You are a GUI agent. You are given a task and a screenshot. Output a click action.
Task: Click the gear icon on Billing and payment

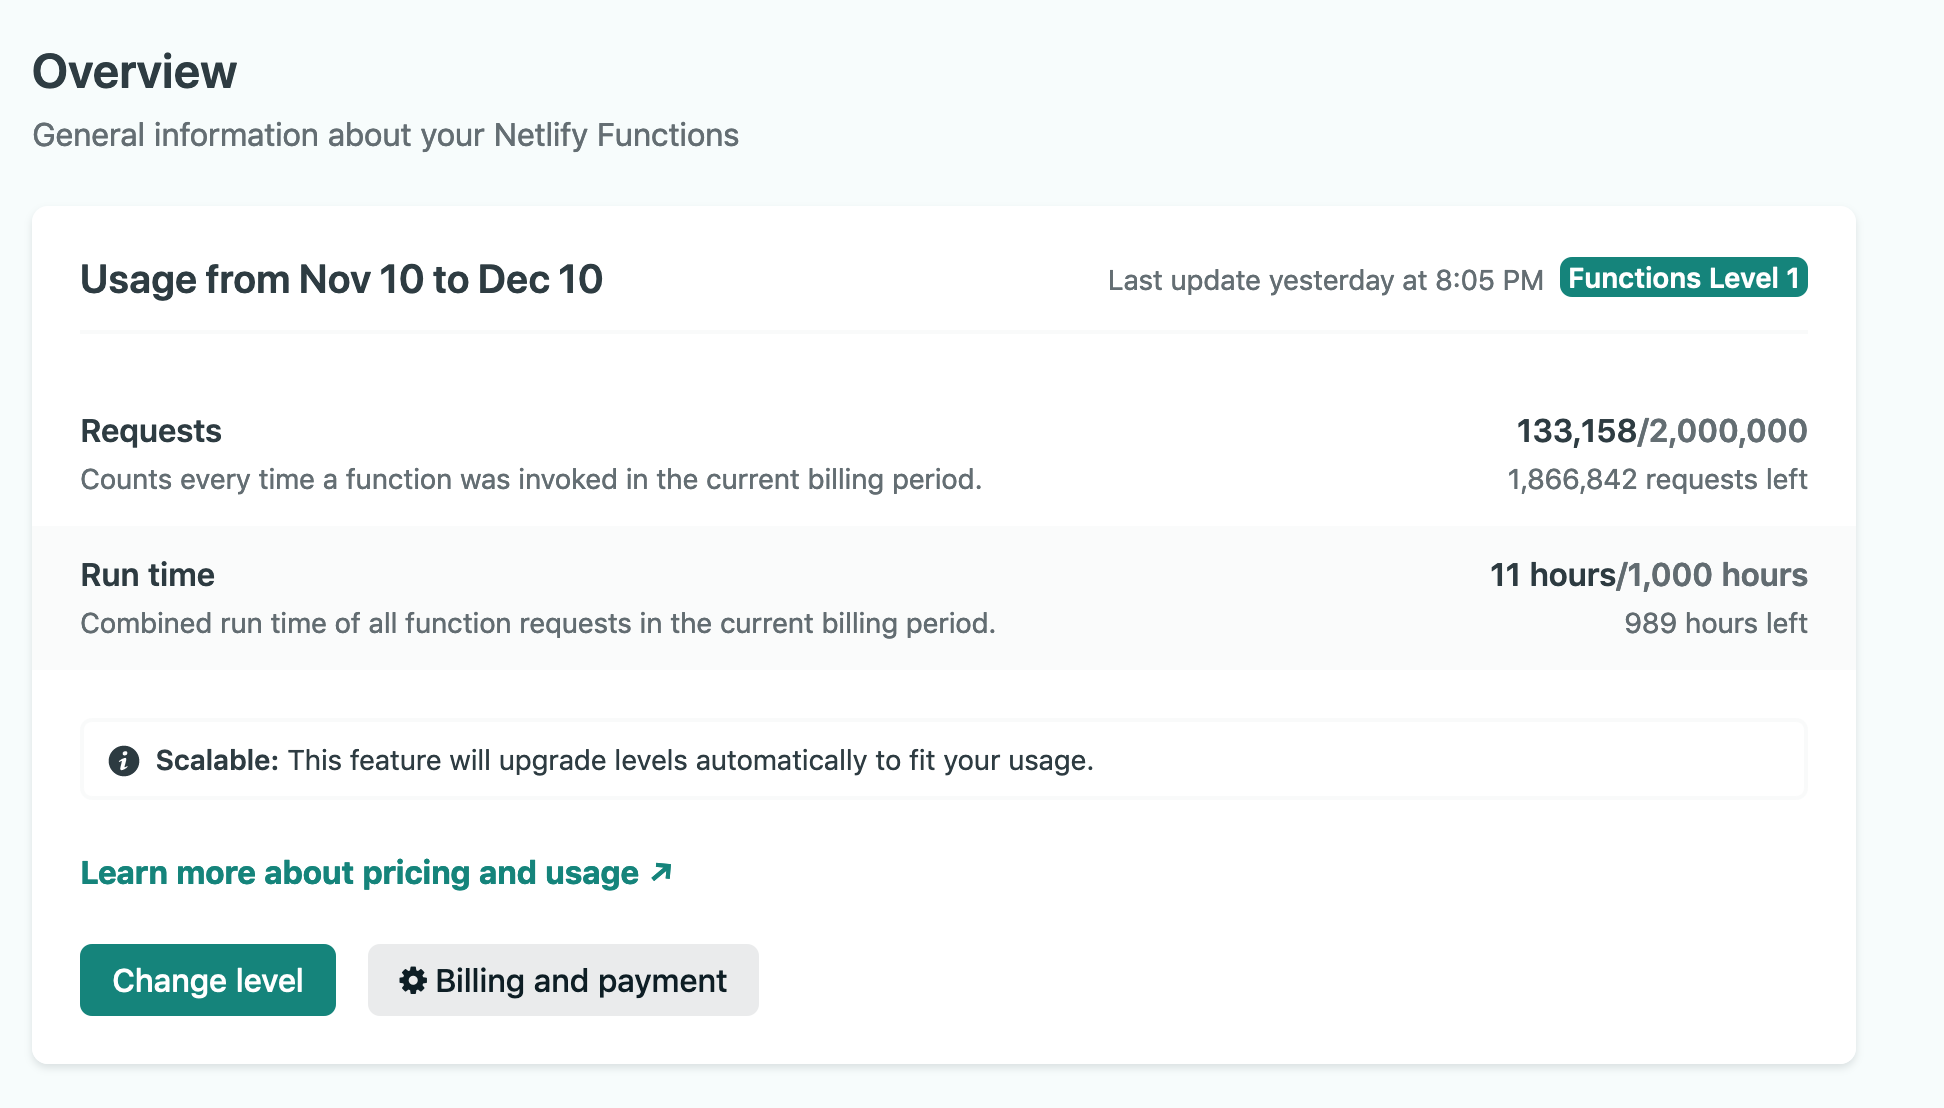point(413,980)
